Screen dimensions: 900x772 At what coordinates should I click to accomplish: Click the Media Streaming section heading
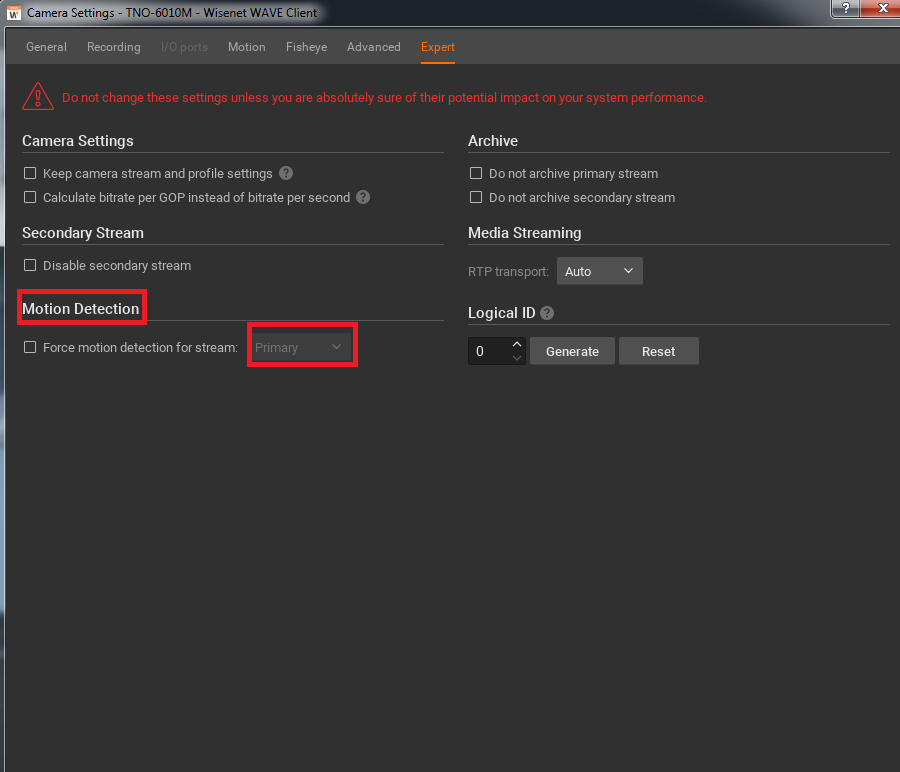pyautogui.click(x=525, y=232)
